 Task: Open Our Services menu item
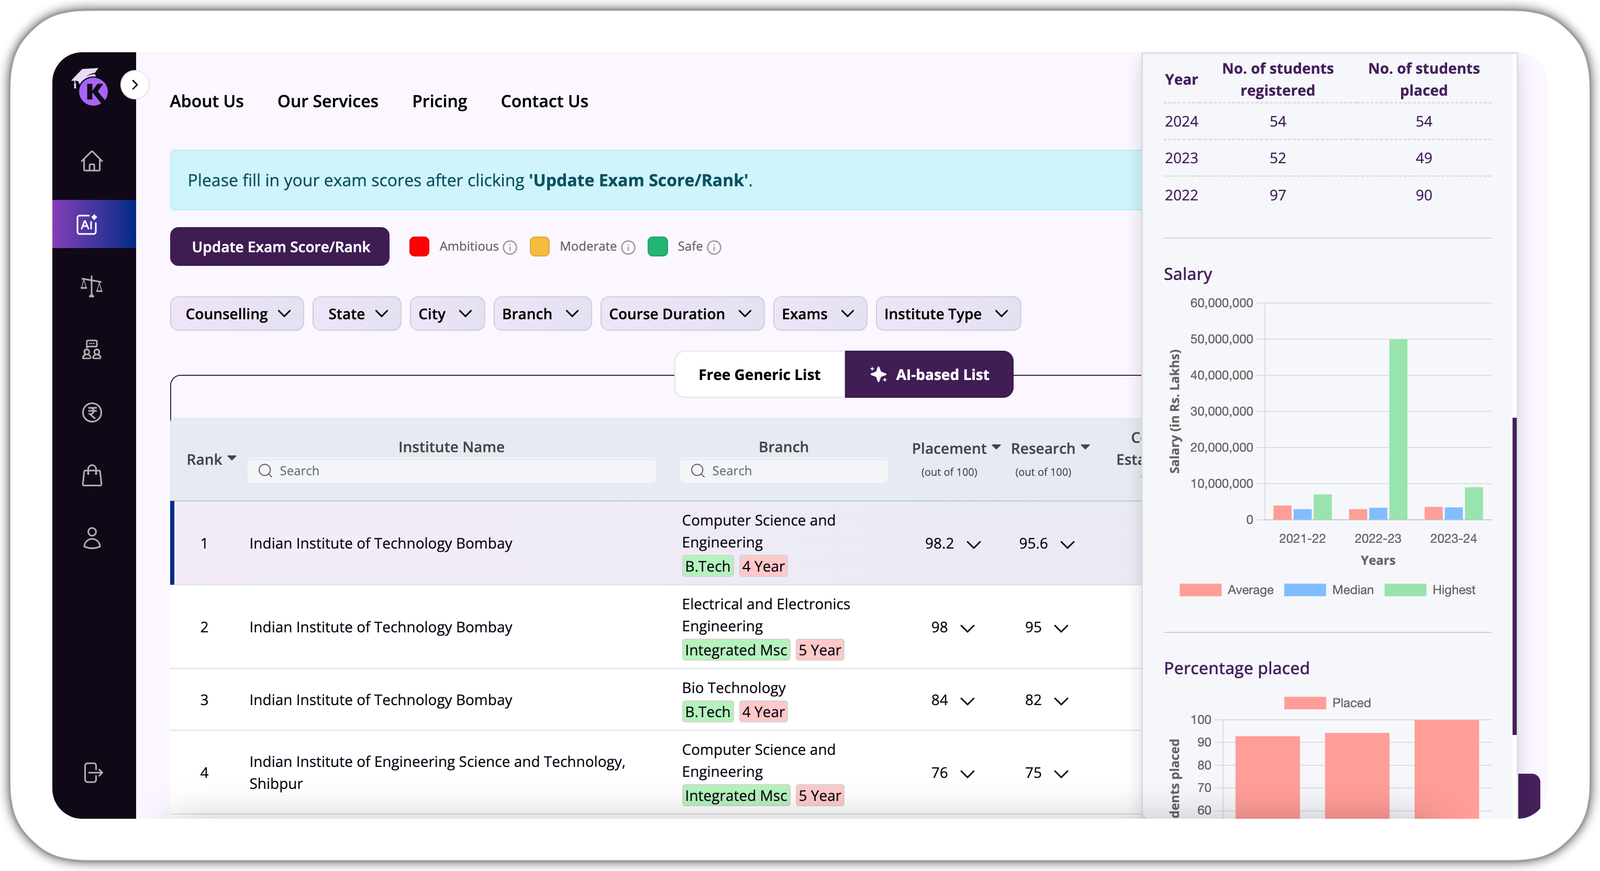[x=328, y=101]
